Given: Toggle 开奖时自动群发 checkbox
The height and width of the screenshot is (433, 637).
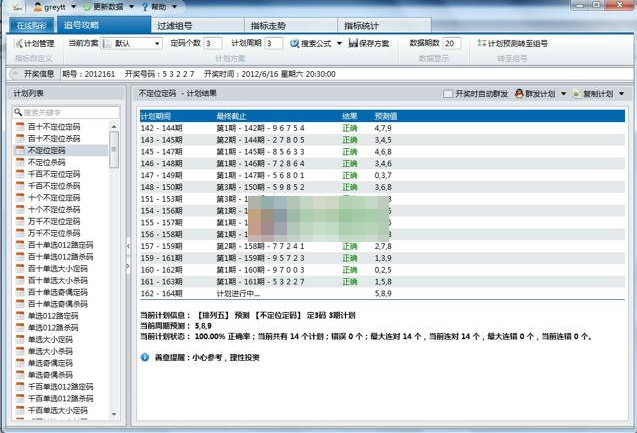Looking at the screenshot, I should pyautogui.click(x=448, y=93).
